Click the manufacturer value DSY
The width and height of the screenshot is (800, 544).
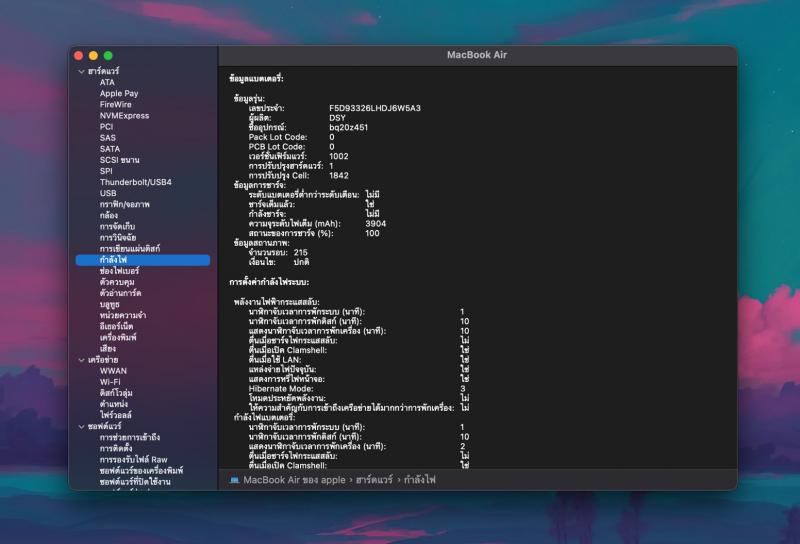click(337, 118)
